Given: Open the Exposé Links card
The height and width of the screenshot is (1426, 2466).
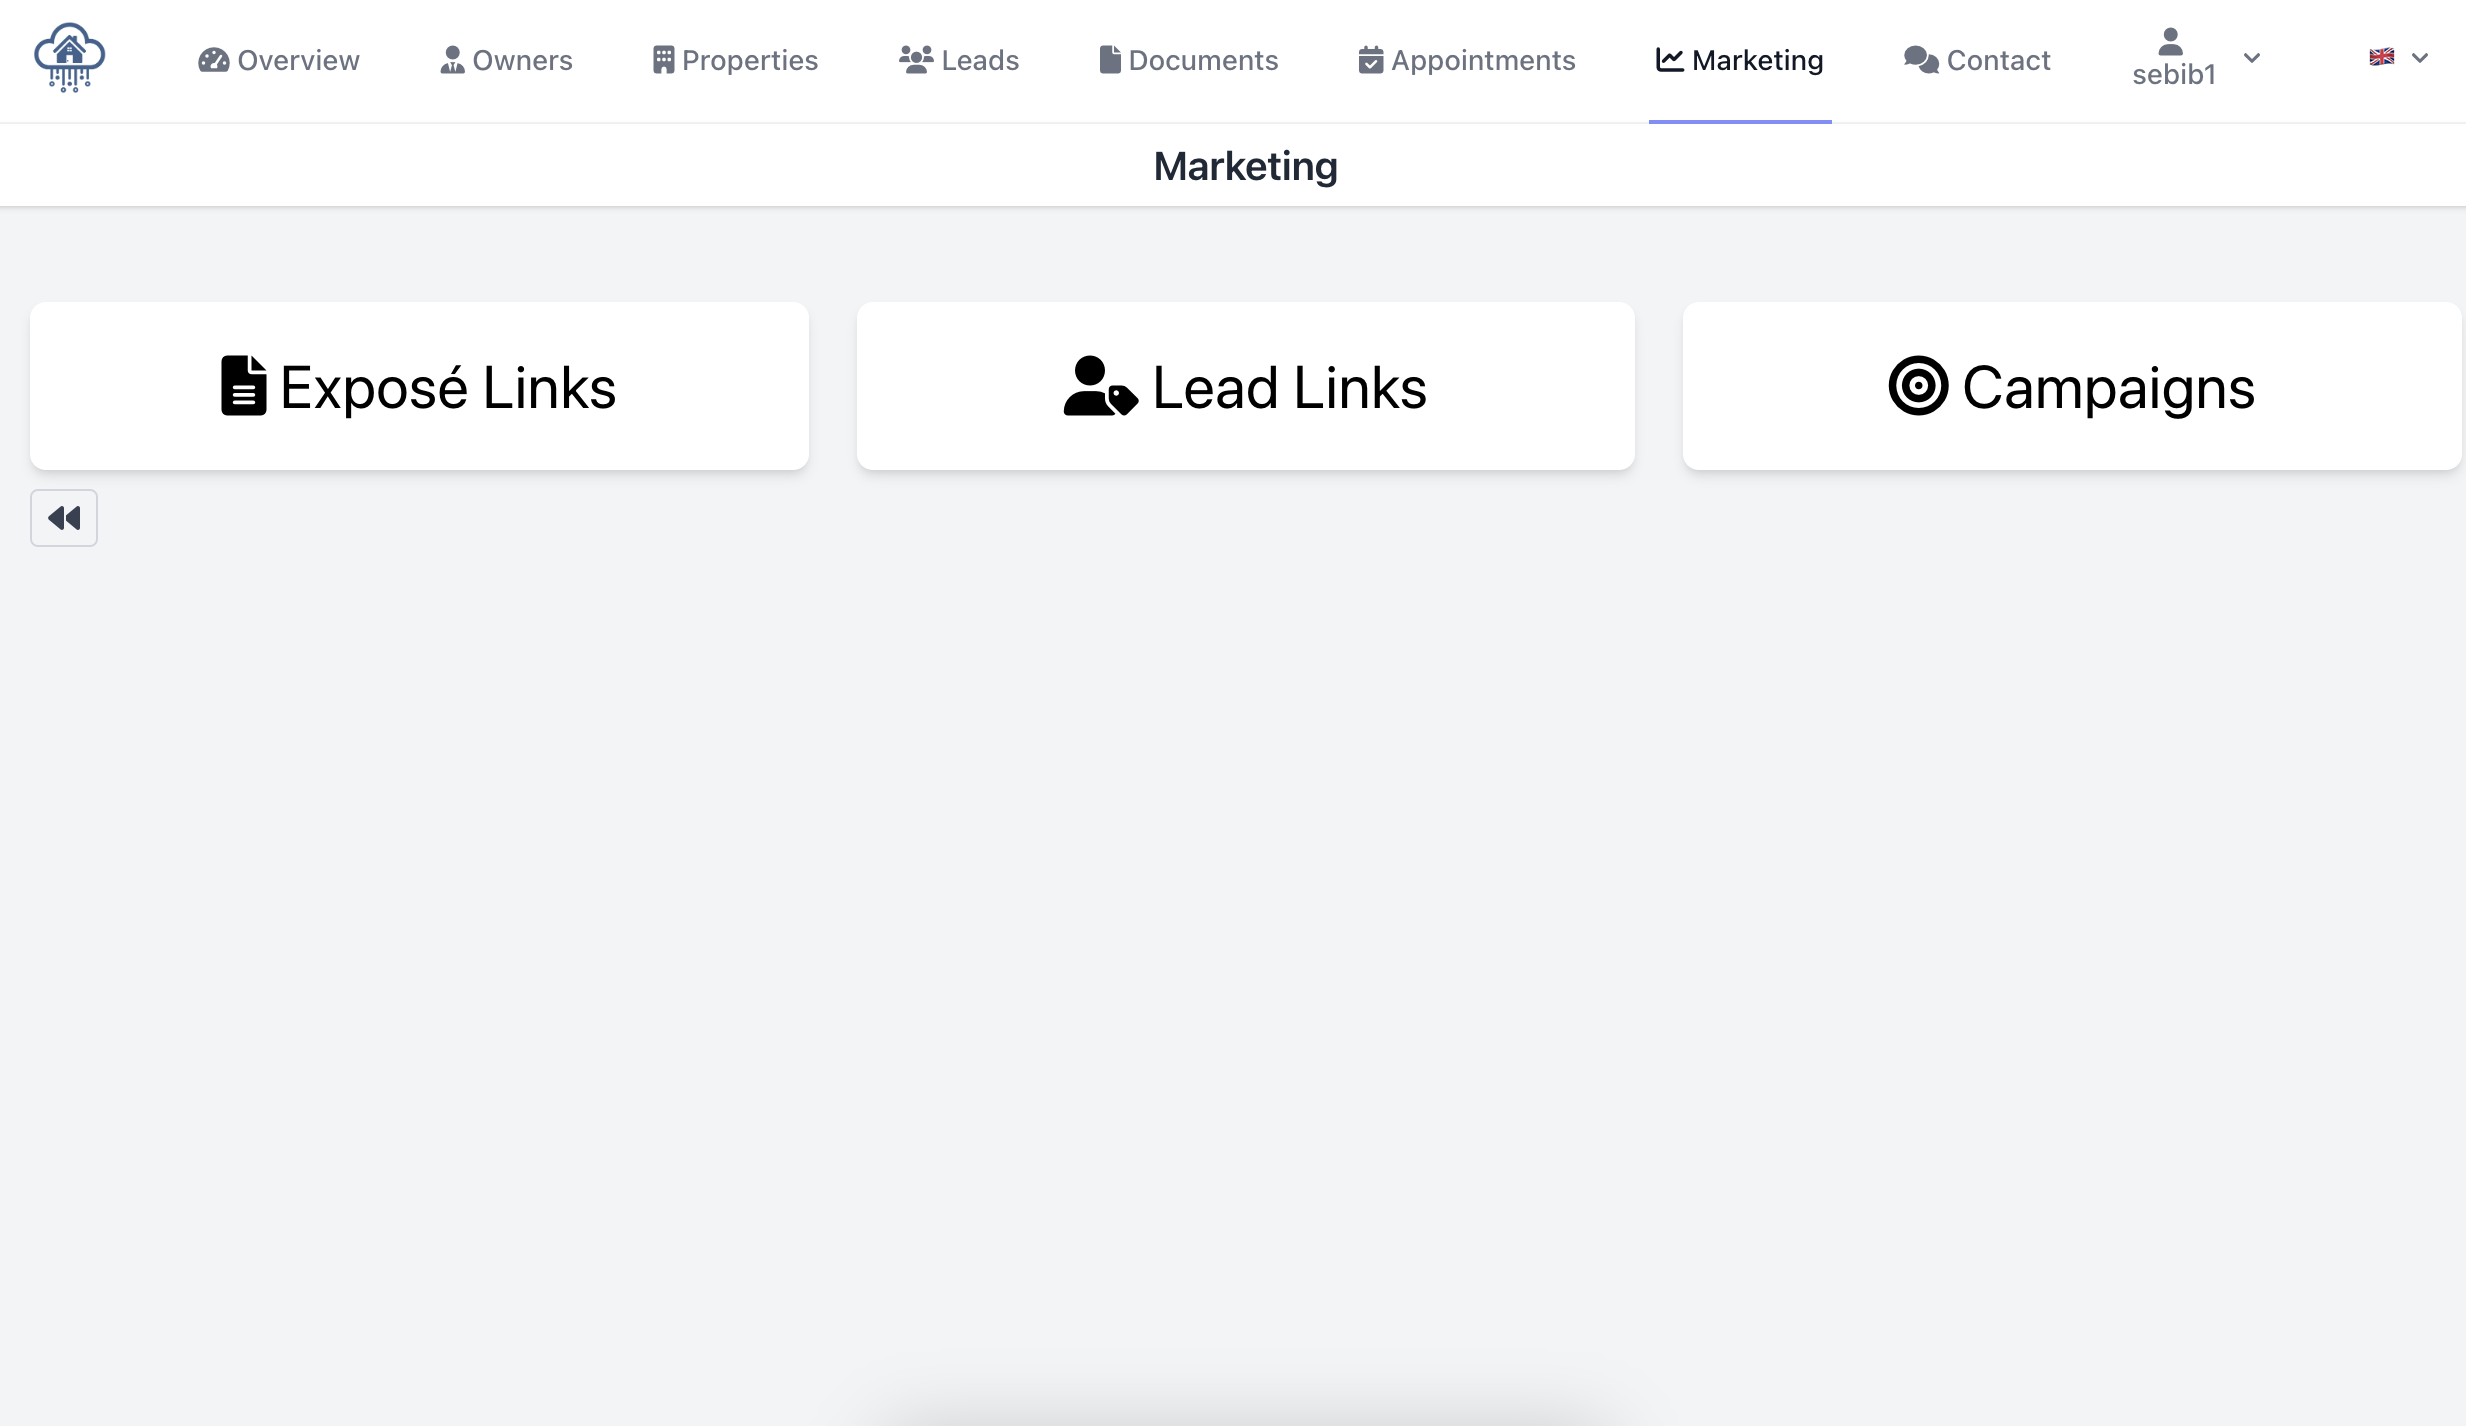Looking at the screenshot, I should pyautogui.click(x=419, y=386).
